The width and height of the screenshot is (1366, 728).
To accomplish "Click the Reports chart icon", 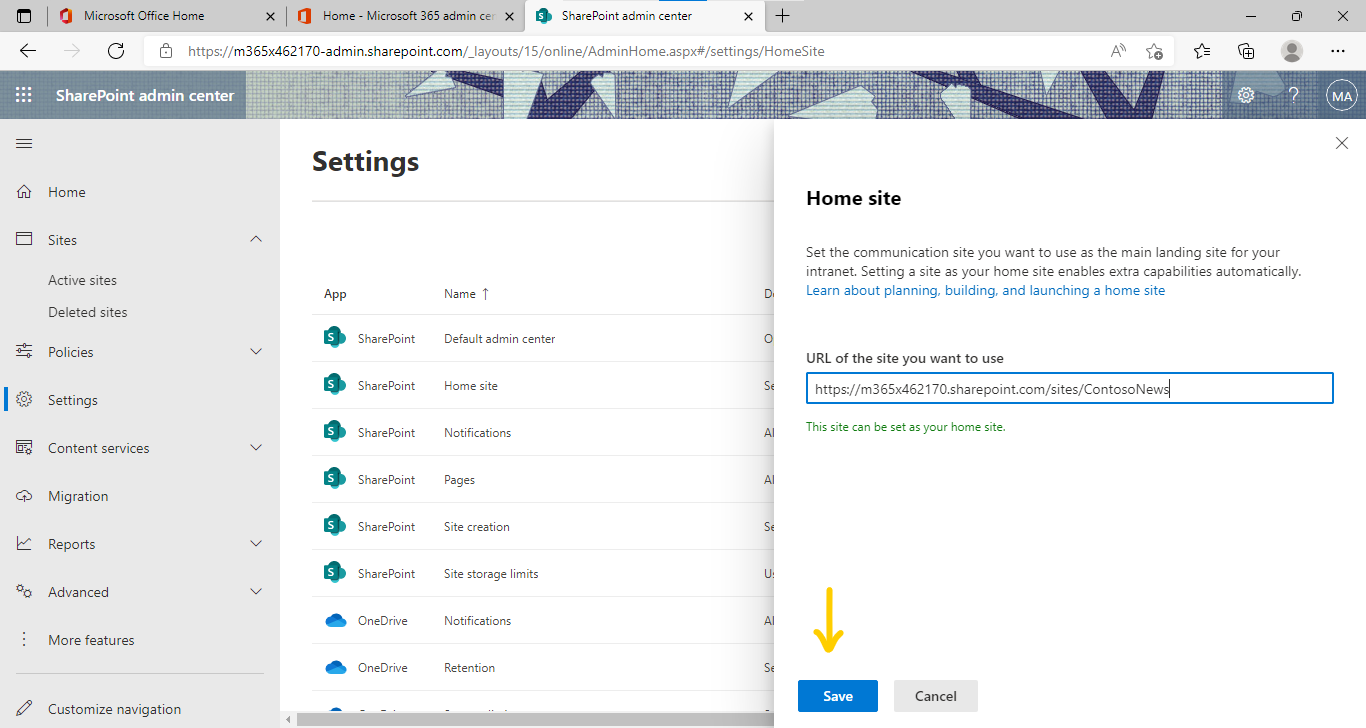I will pos(25,544).
